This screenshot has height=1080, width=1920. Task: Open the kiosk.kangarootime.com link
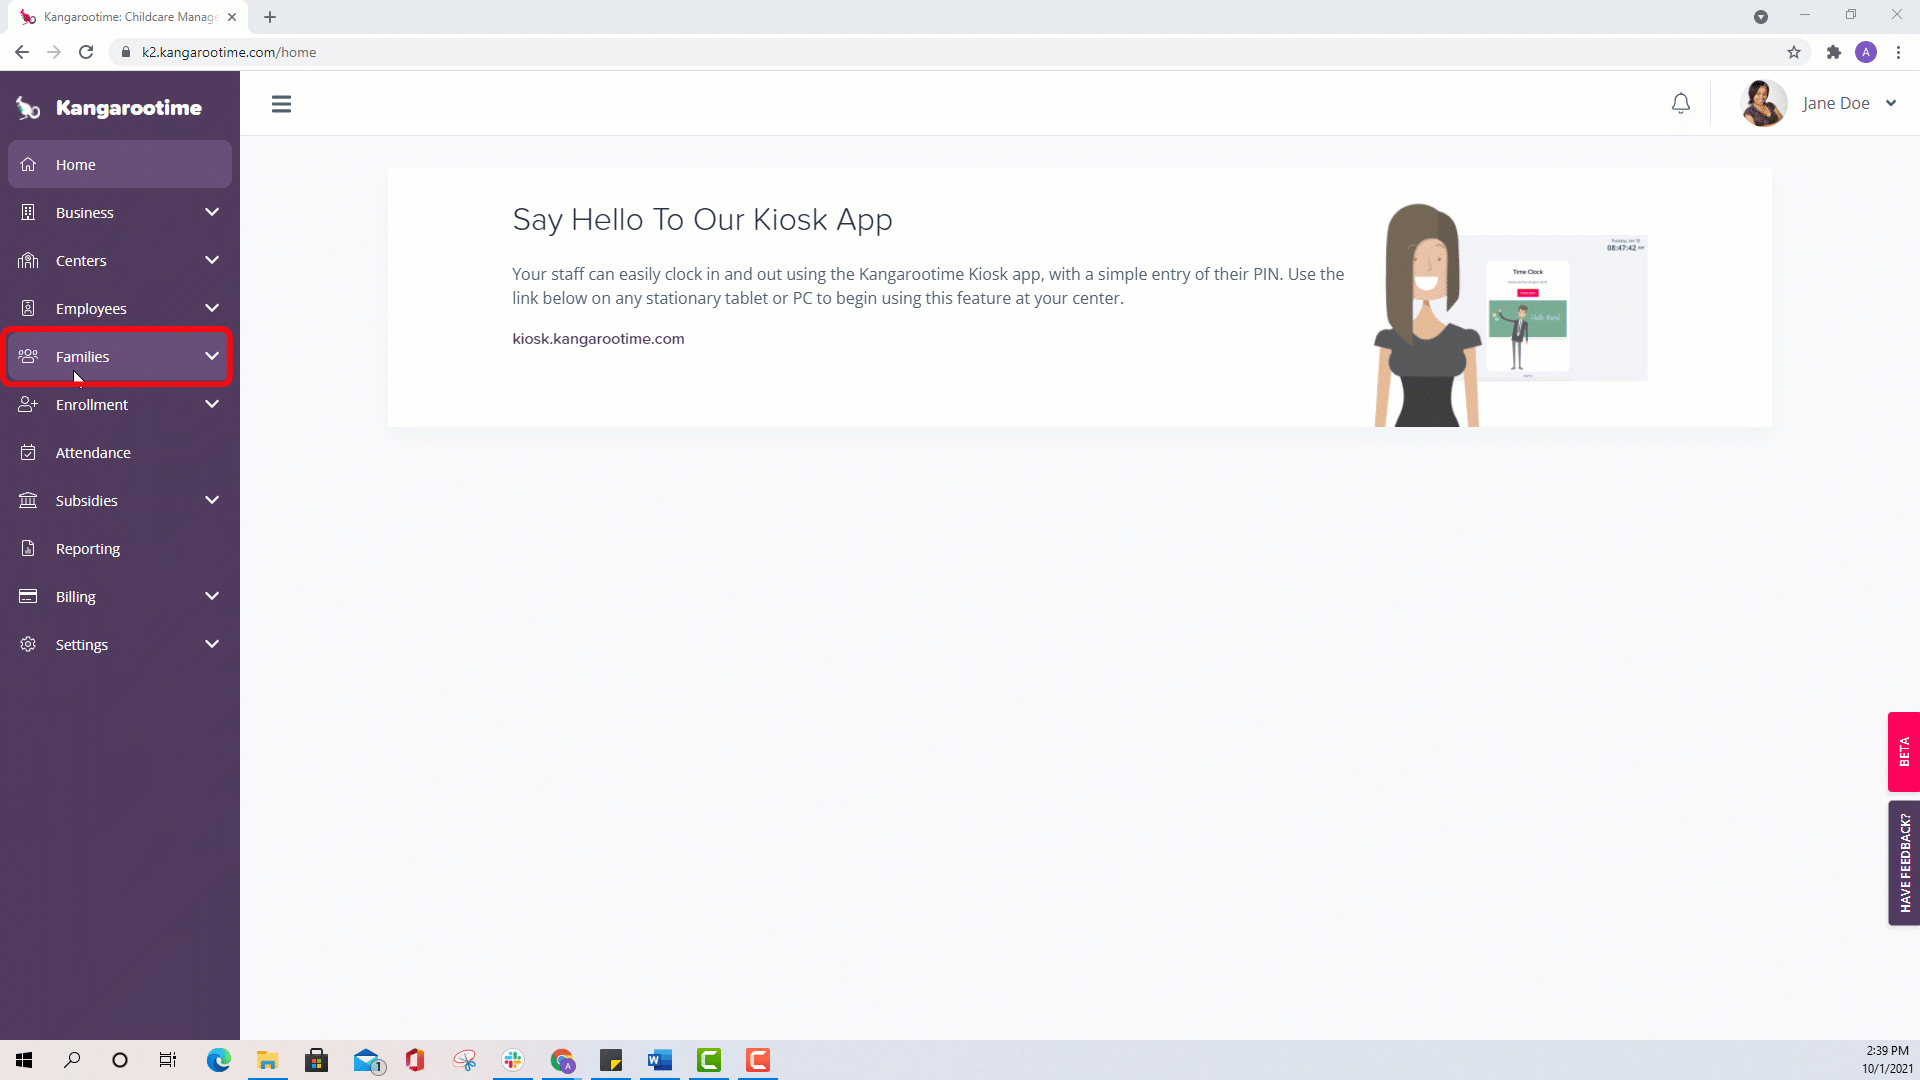coord(598,339)
